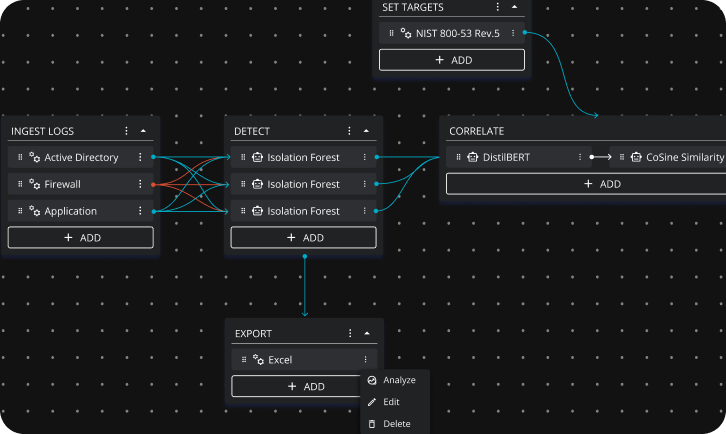The image size is (726, 434).
Task: Collapse the SET TARGETS panel
Action: tap(514, 6)
